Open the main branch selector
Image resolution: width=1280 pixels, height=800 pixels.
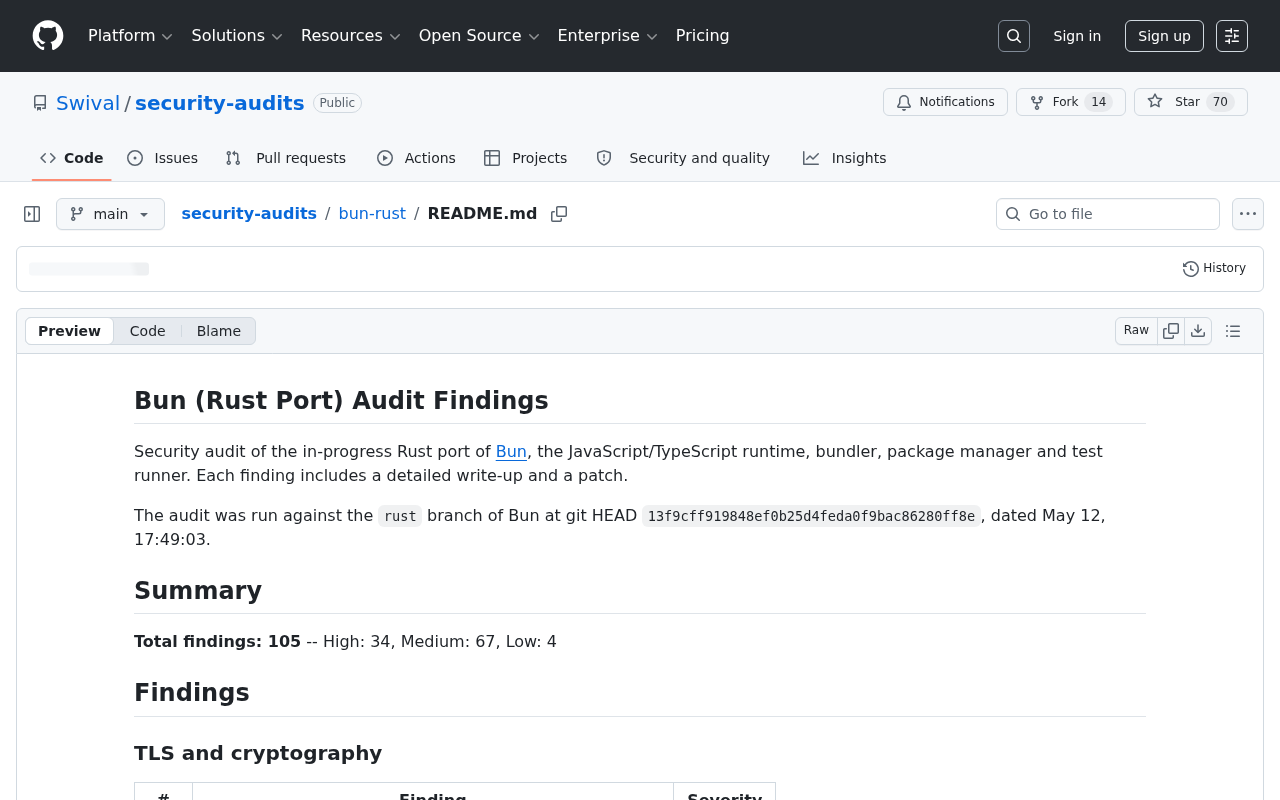point(110,214)
